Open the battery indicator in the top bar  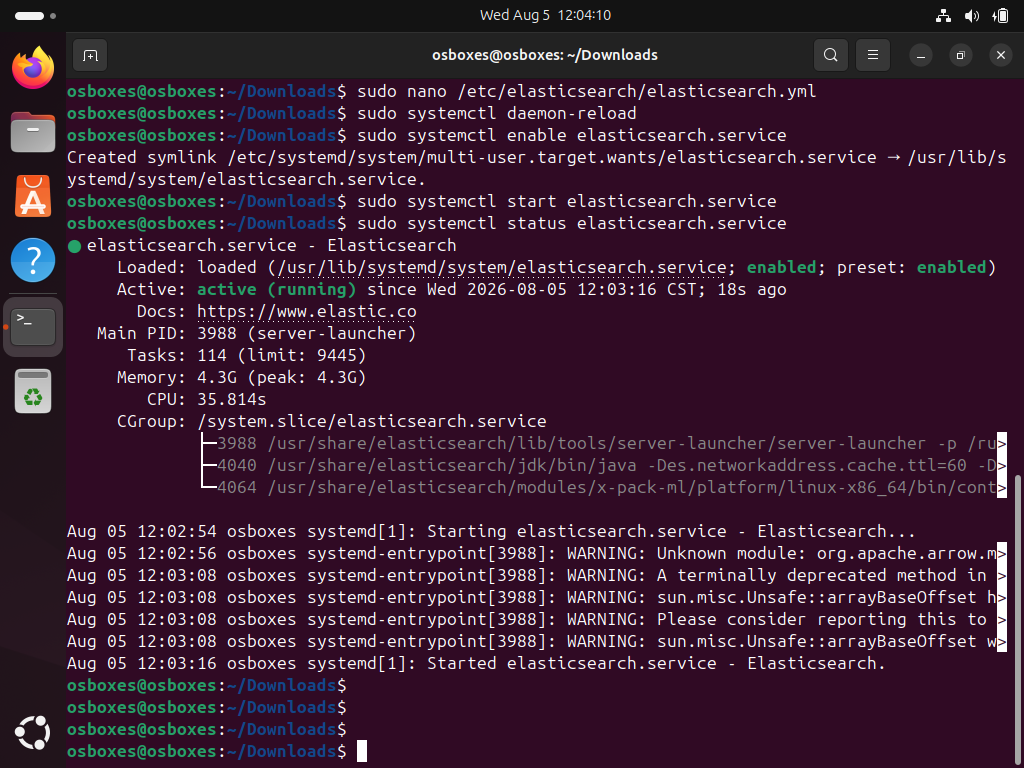(1000, 16)
